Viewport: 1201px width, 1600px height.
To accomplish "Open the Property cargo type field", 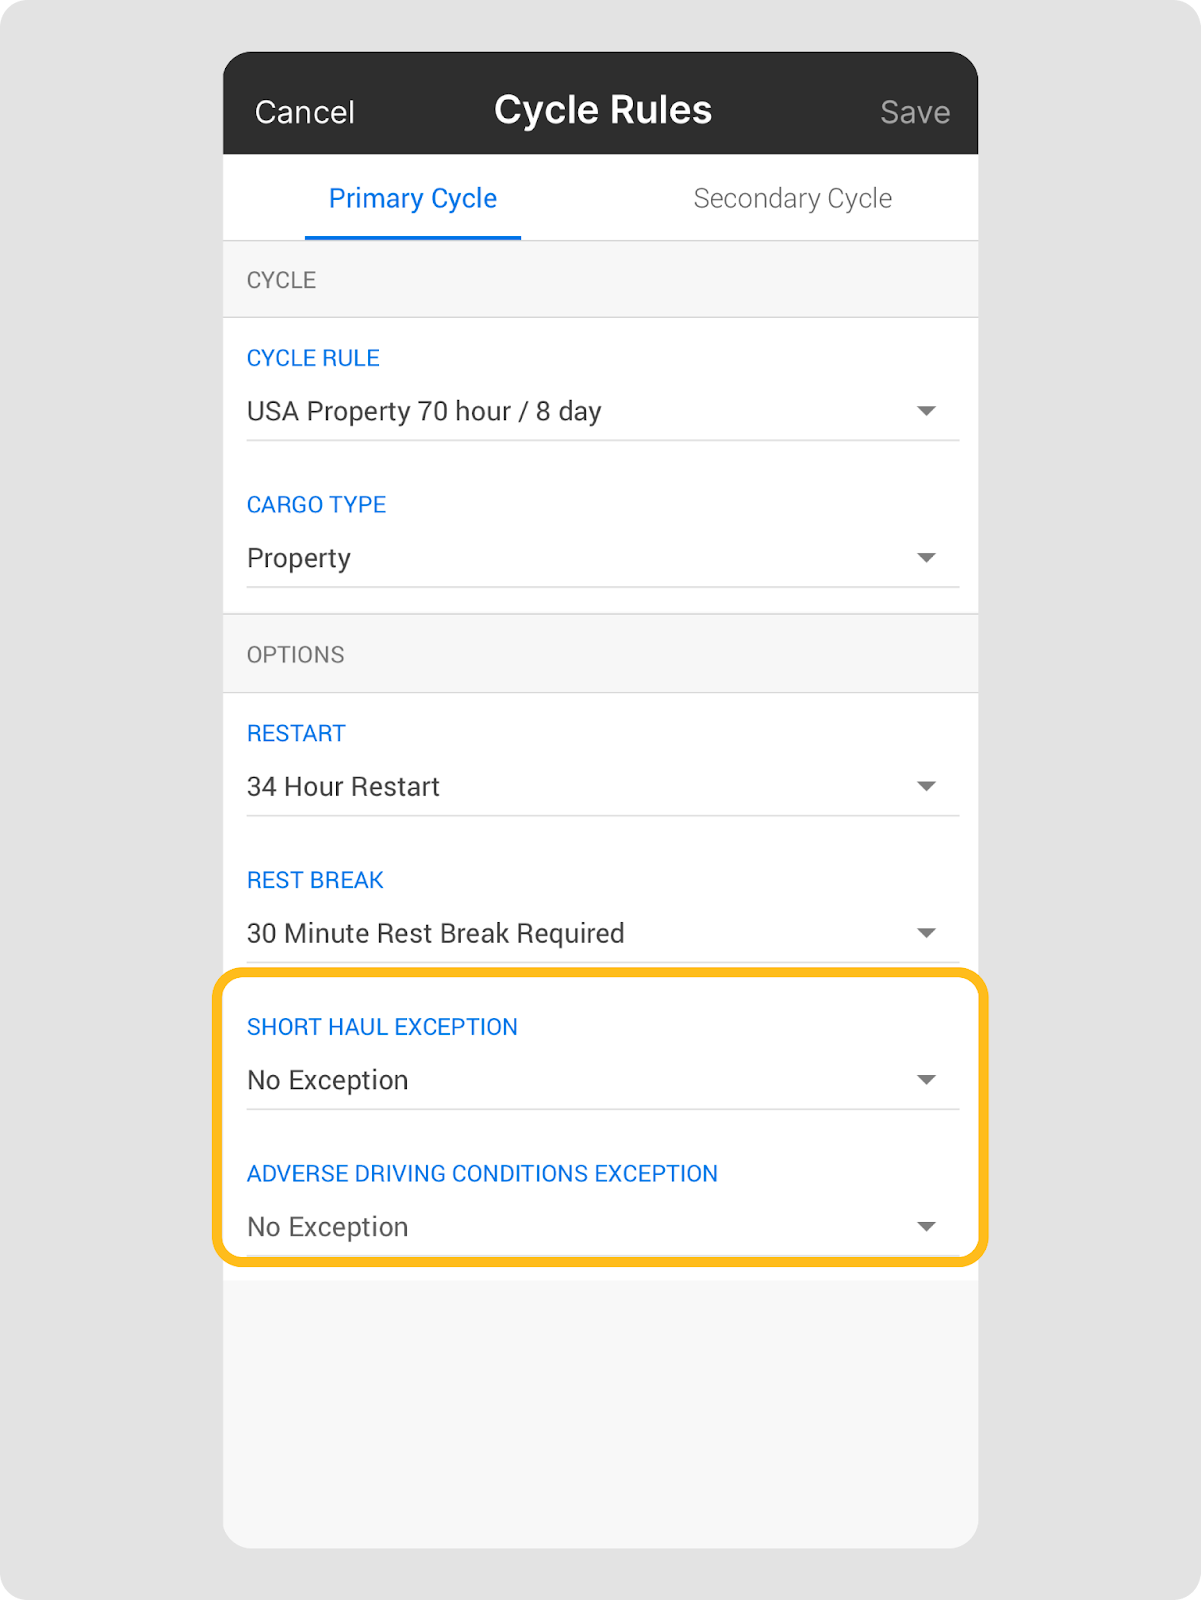I will (299, 558).
